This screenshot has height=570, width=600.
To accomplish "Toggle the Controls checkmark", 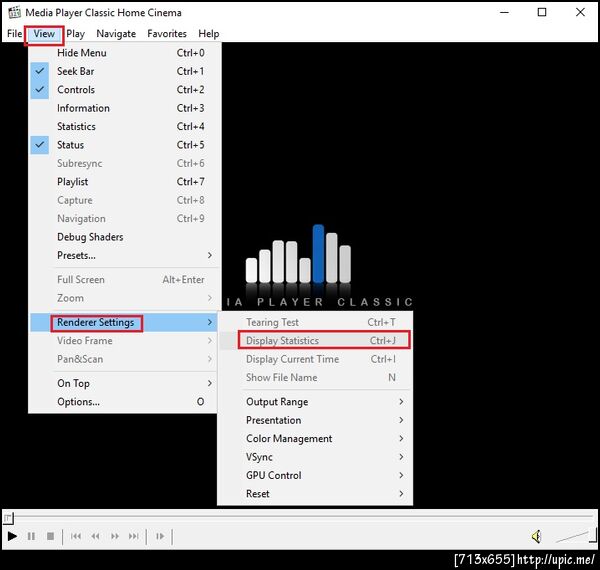I will click(40, 90).
